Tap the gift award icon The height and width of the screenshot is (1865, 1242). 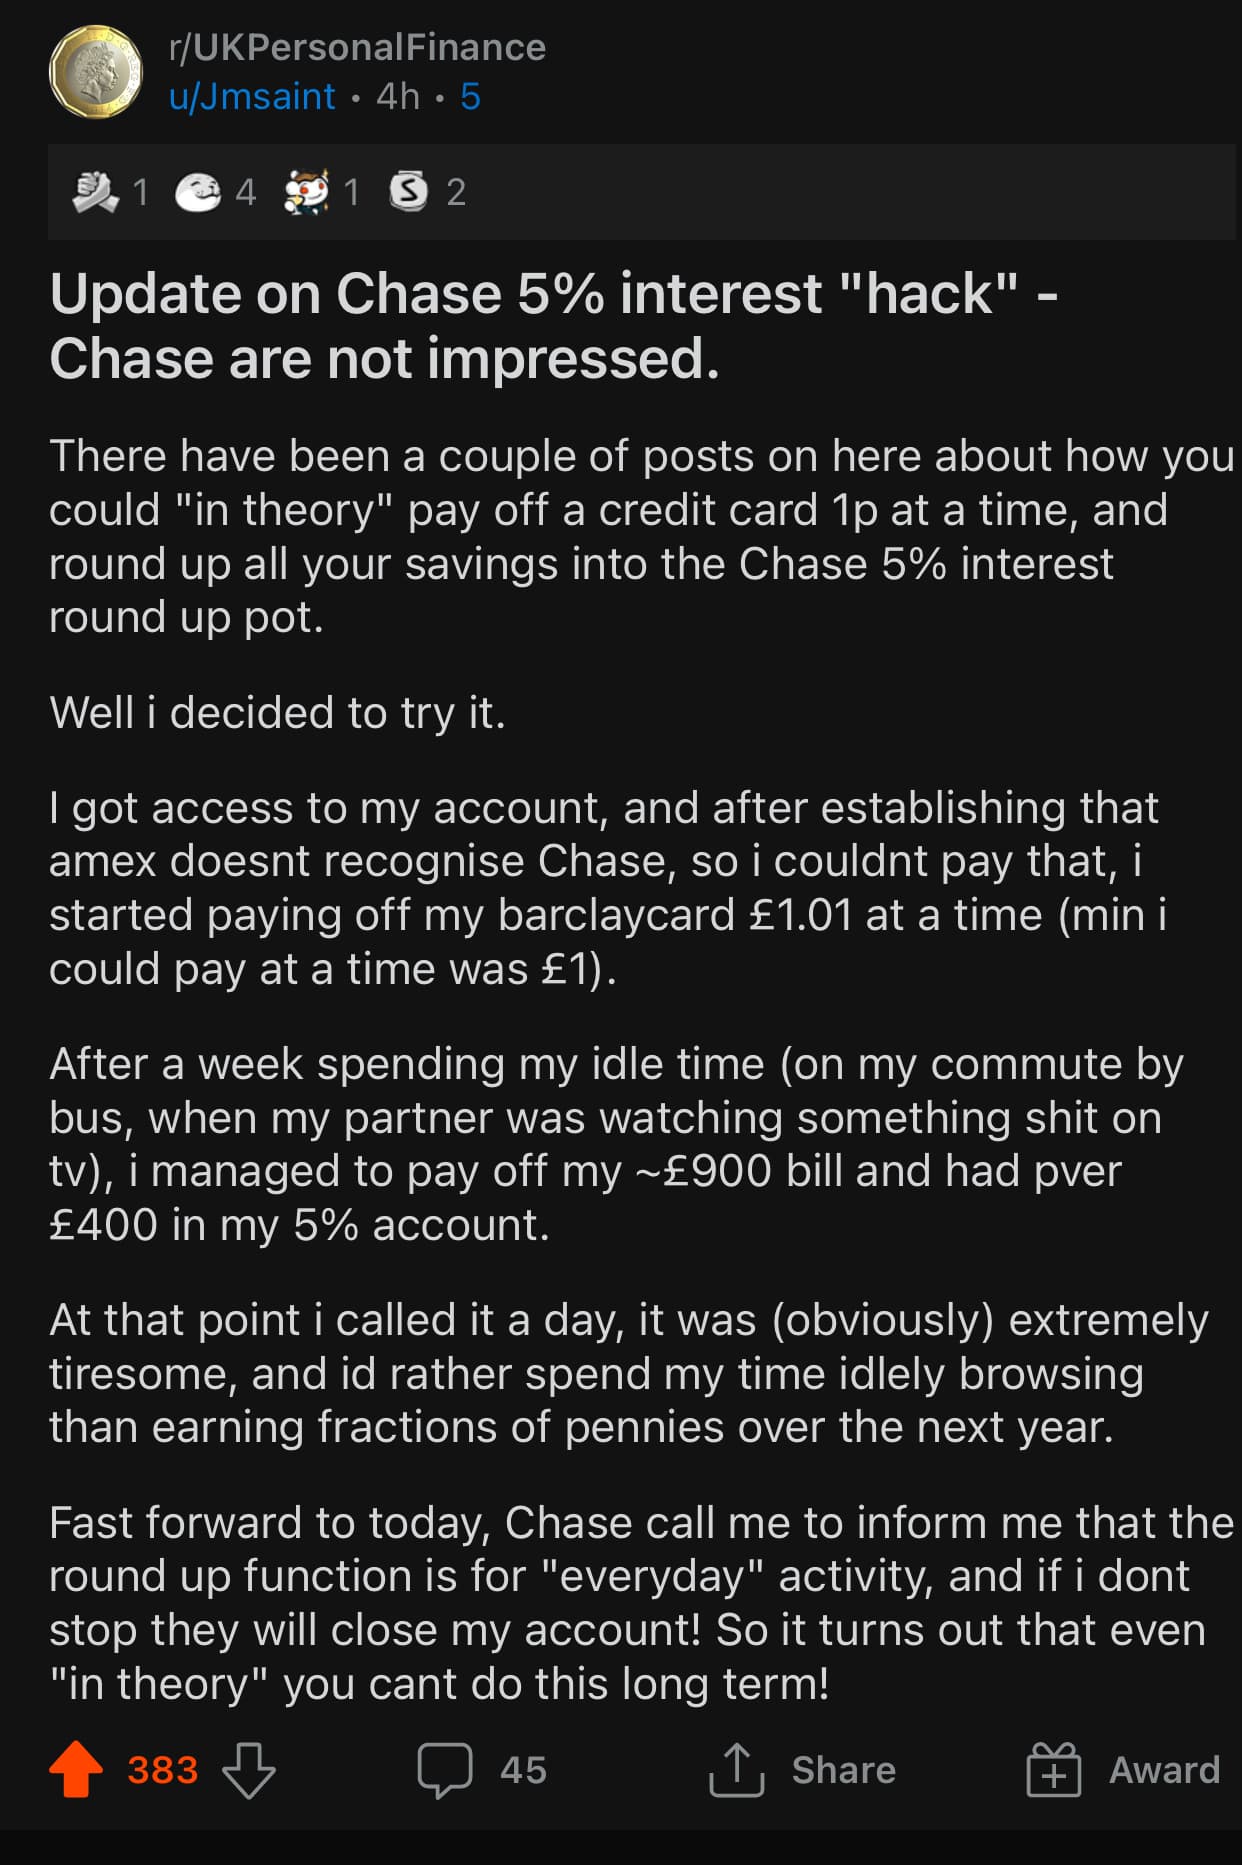pos(1054,1769)
